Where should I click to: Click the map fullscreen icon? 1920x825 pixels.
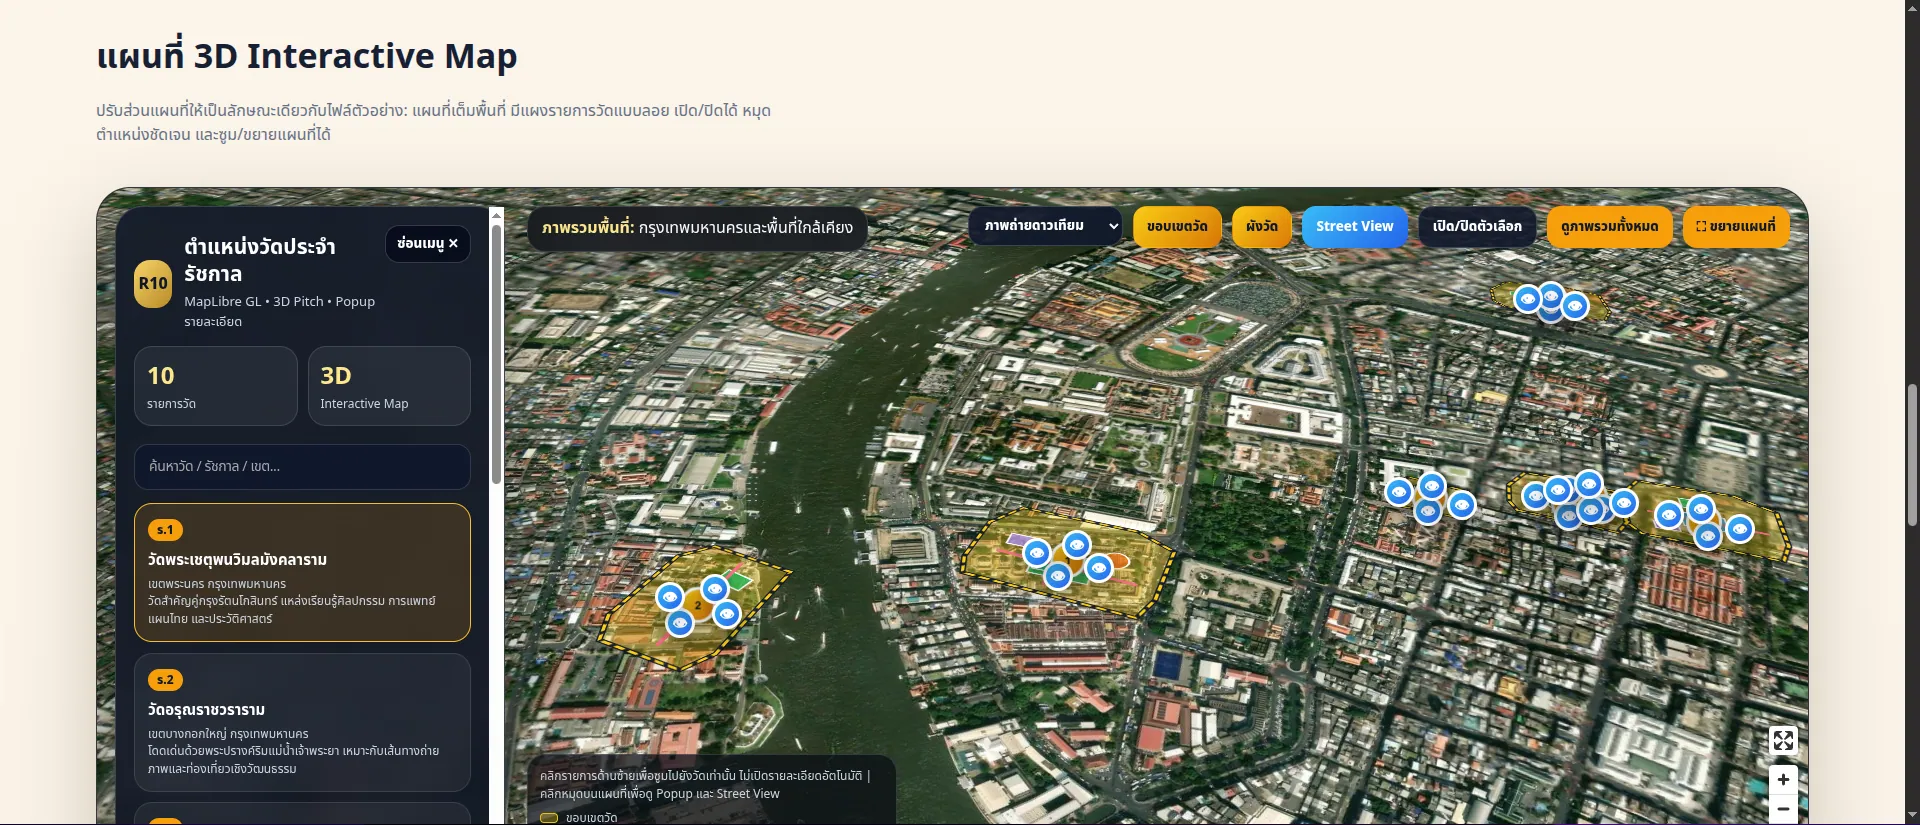(1783, 740)
